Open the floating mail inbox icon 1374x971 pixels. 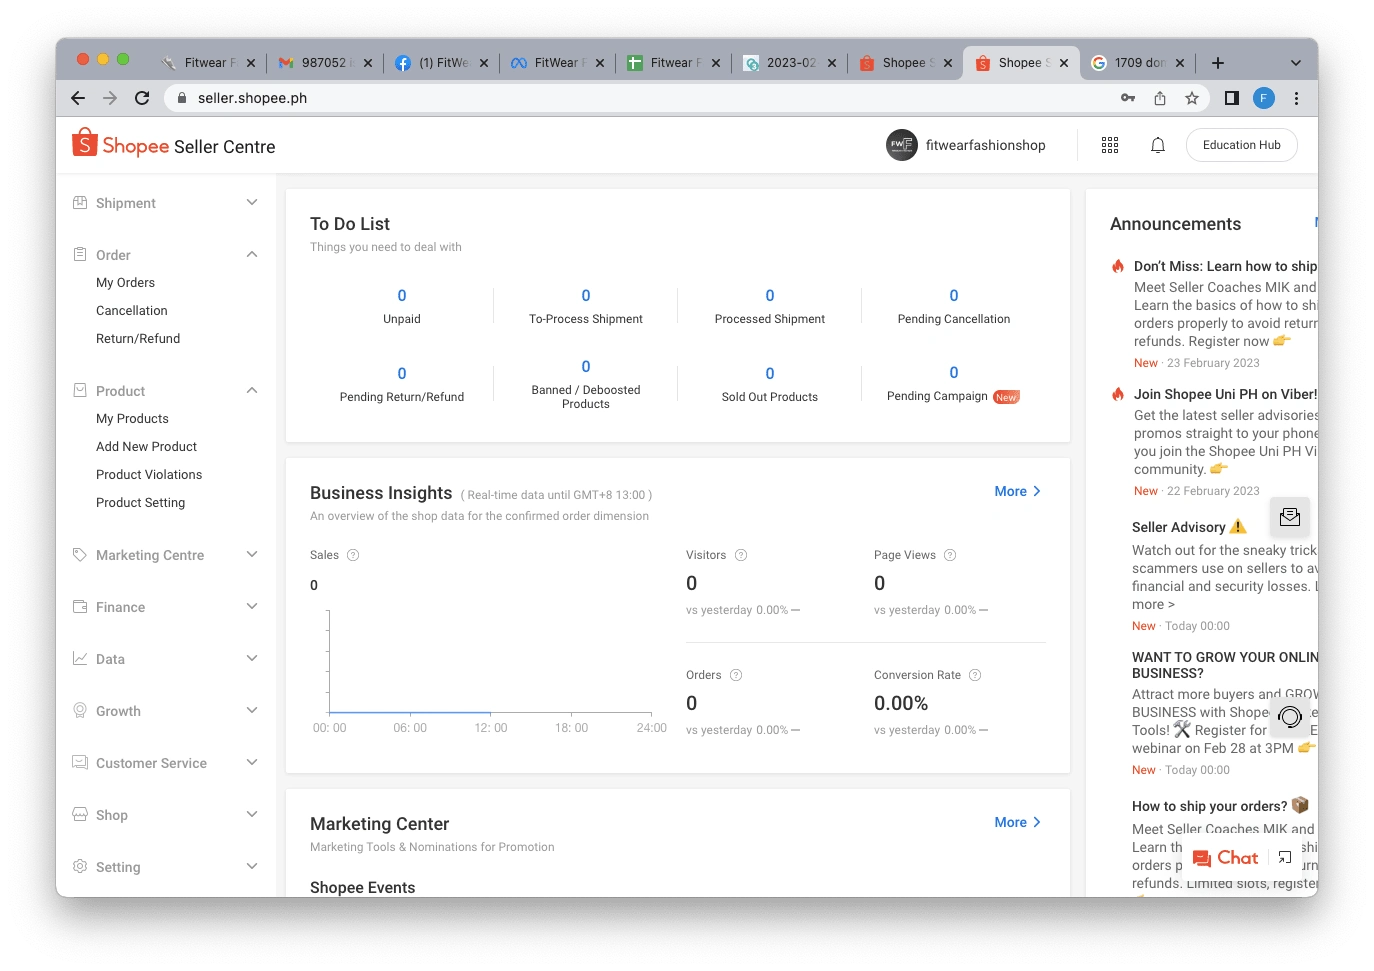(x=1290, y=517)
